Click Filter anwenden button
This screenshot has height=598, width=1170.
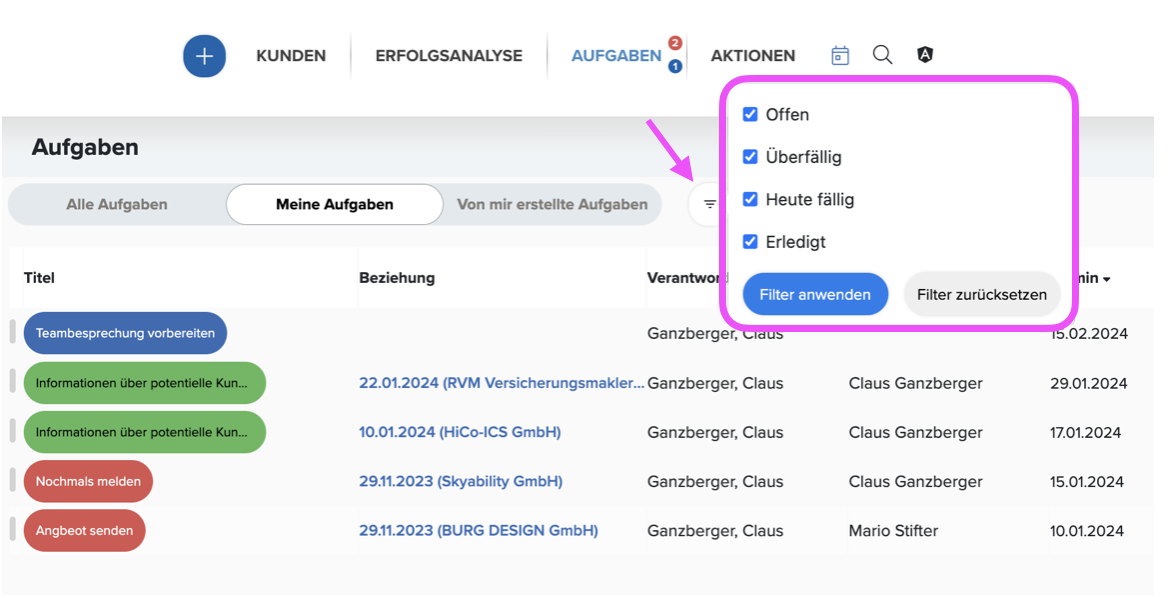tap(815, 294)
